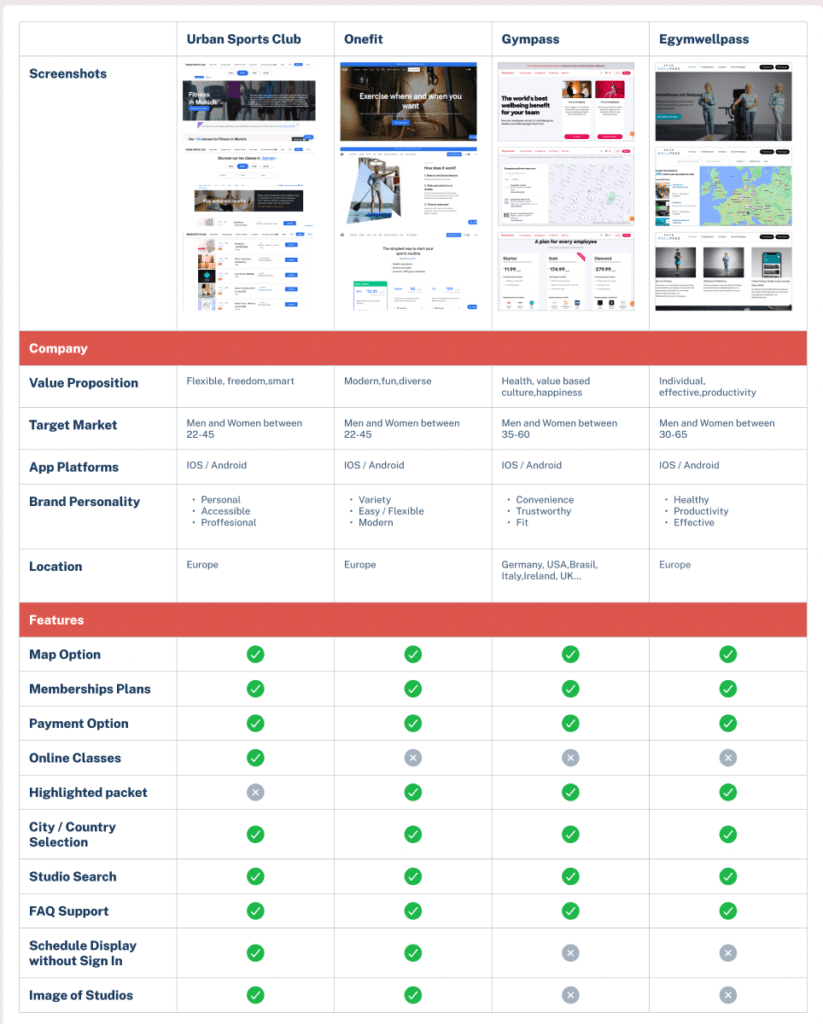Click Gympass City / Country Selection checkmark
The height and width of the screenshot is (1024, 823).
(570, 835)
